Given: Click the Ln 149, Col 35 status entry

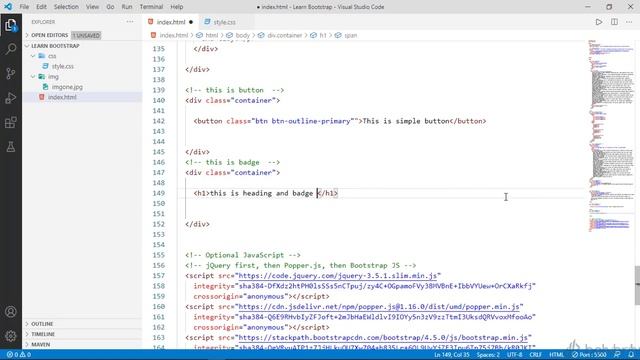Looking at the screenshot, I should coord(452,355).
